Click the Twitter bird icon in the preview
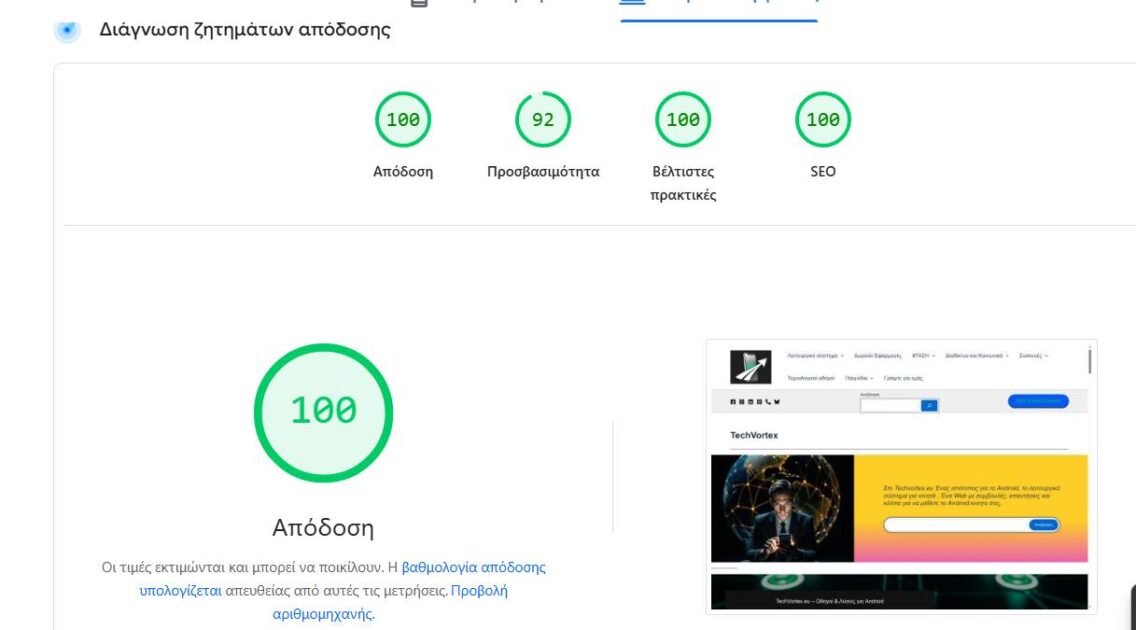This screenshot has width=1136, height=630. coord(777,401)
